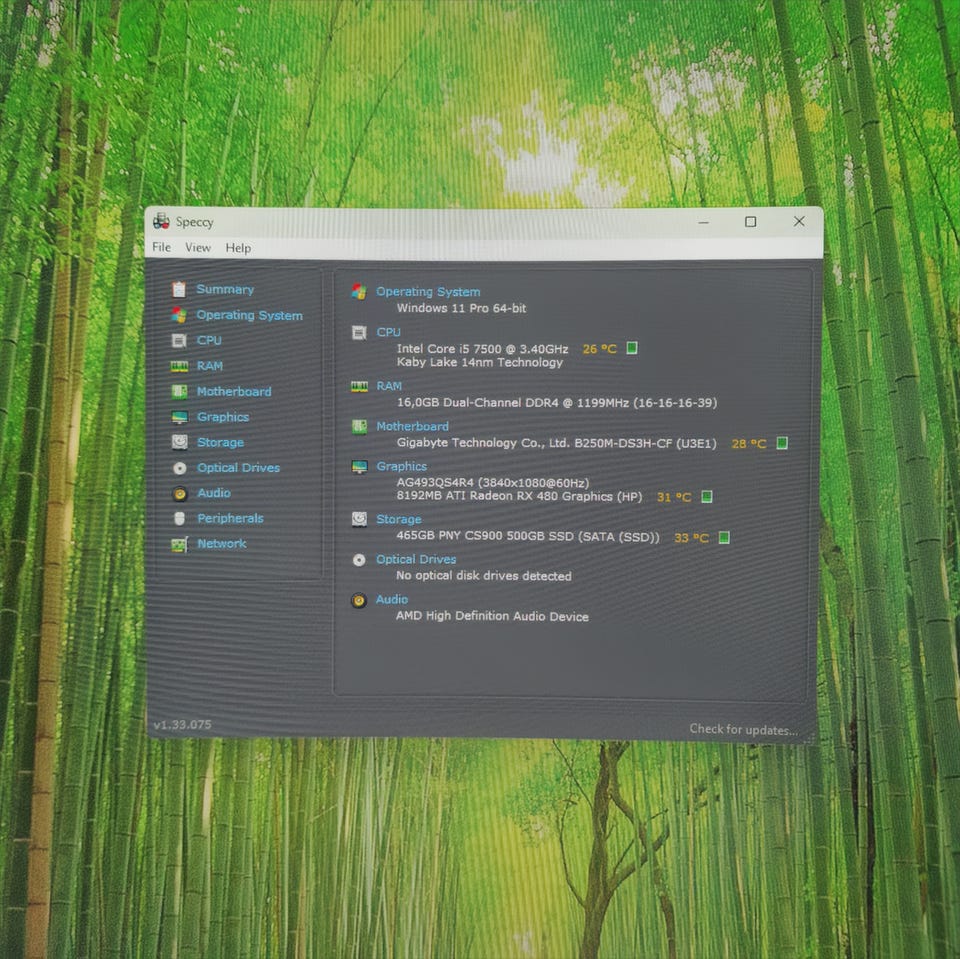Click the Audio speaker icon in summary panel
The height and width of the screenshot is (959, 960).
tap(359, 600)
